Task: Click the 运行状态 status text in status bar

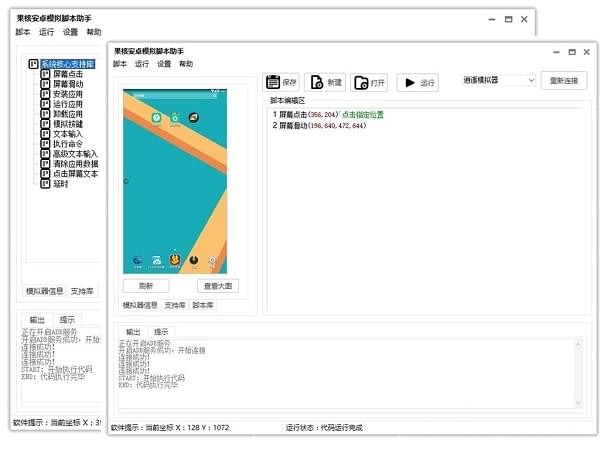Action: [x=324, y=427]
